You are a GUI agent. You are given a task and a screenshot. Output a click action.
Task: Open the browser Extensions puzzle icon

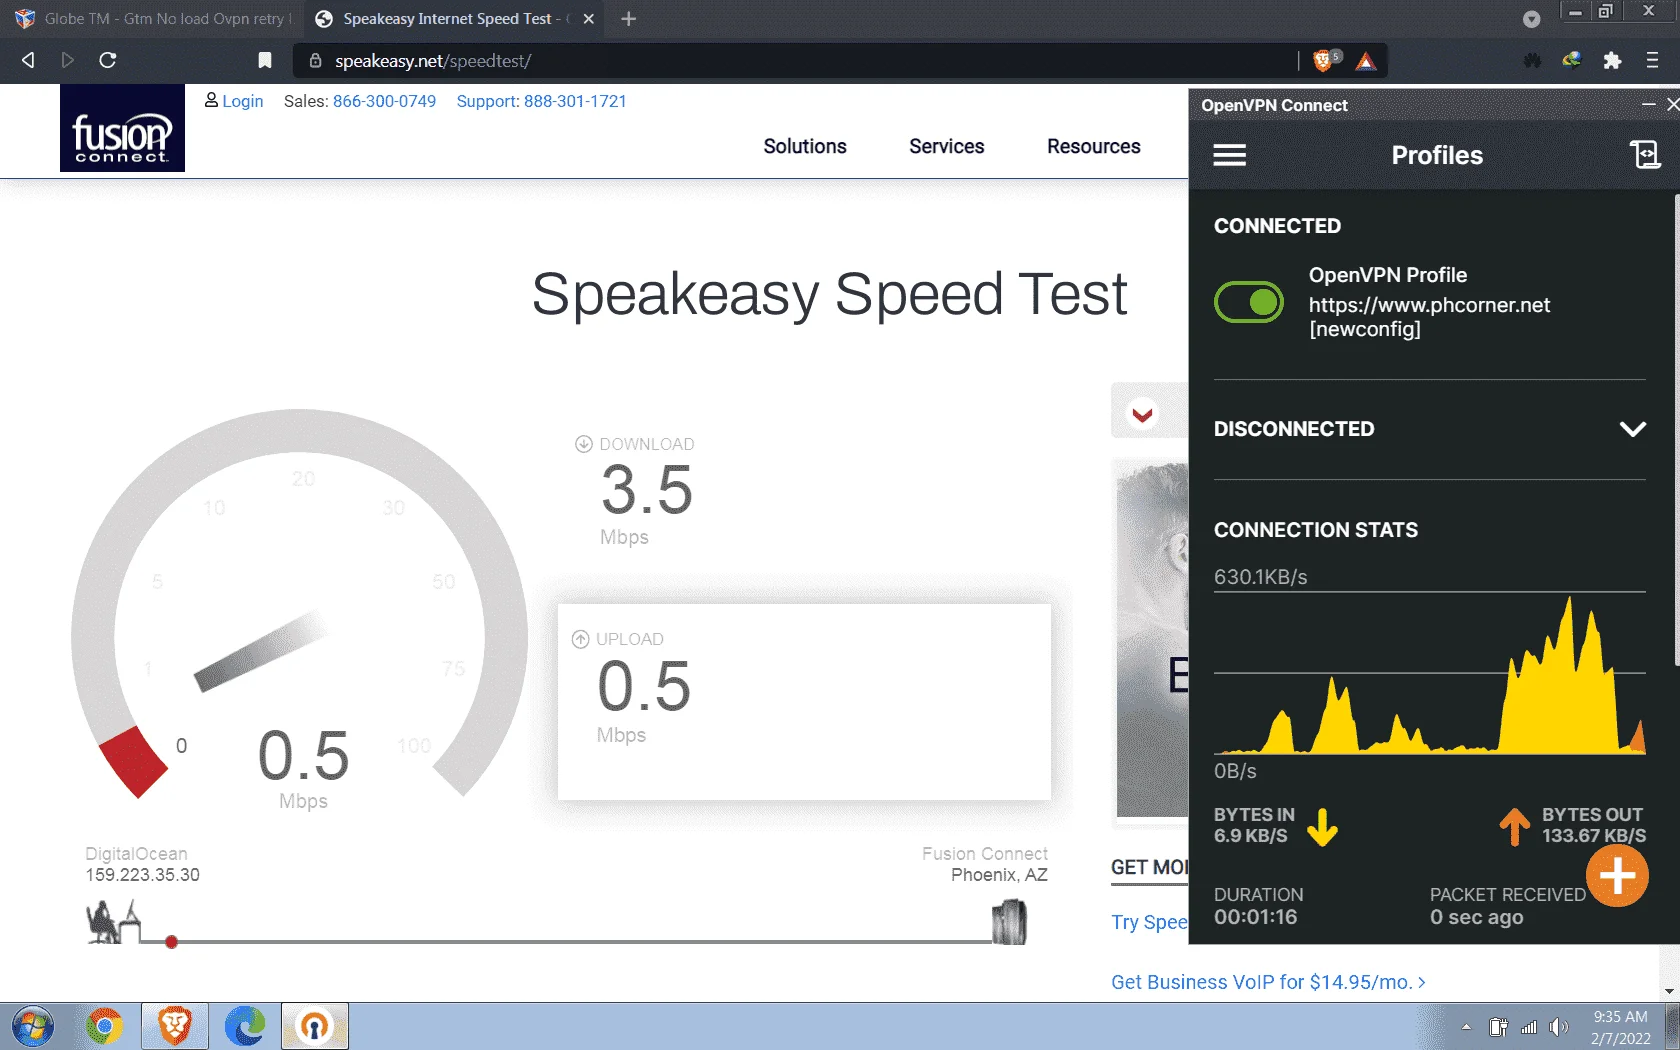(x=1612, y=61)
